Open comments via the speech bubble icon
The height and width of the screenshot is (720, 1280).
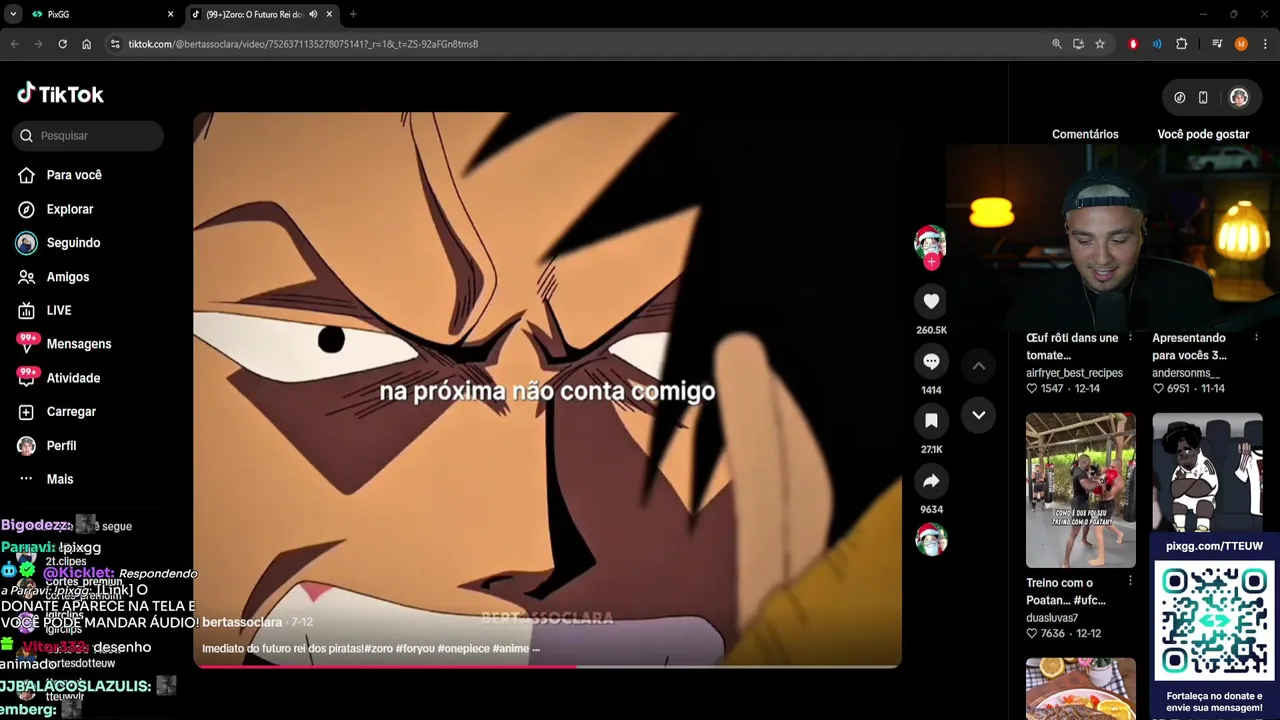pyautogui.click(x=931, y=361)
